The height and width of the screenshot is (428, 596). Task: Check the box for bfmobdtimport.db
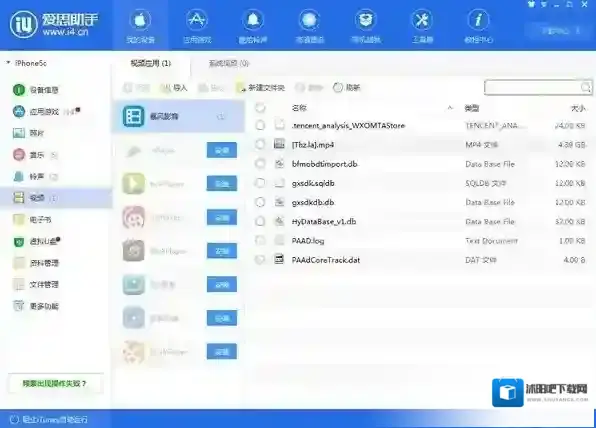[x=260, y=164]
